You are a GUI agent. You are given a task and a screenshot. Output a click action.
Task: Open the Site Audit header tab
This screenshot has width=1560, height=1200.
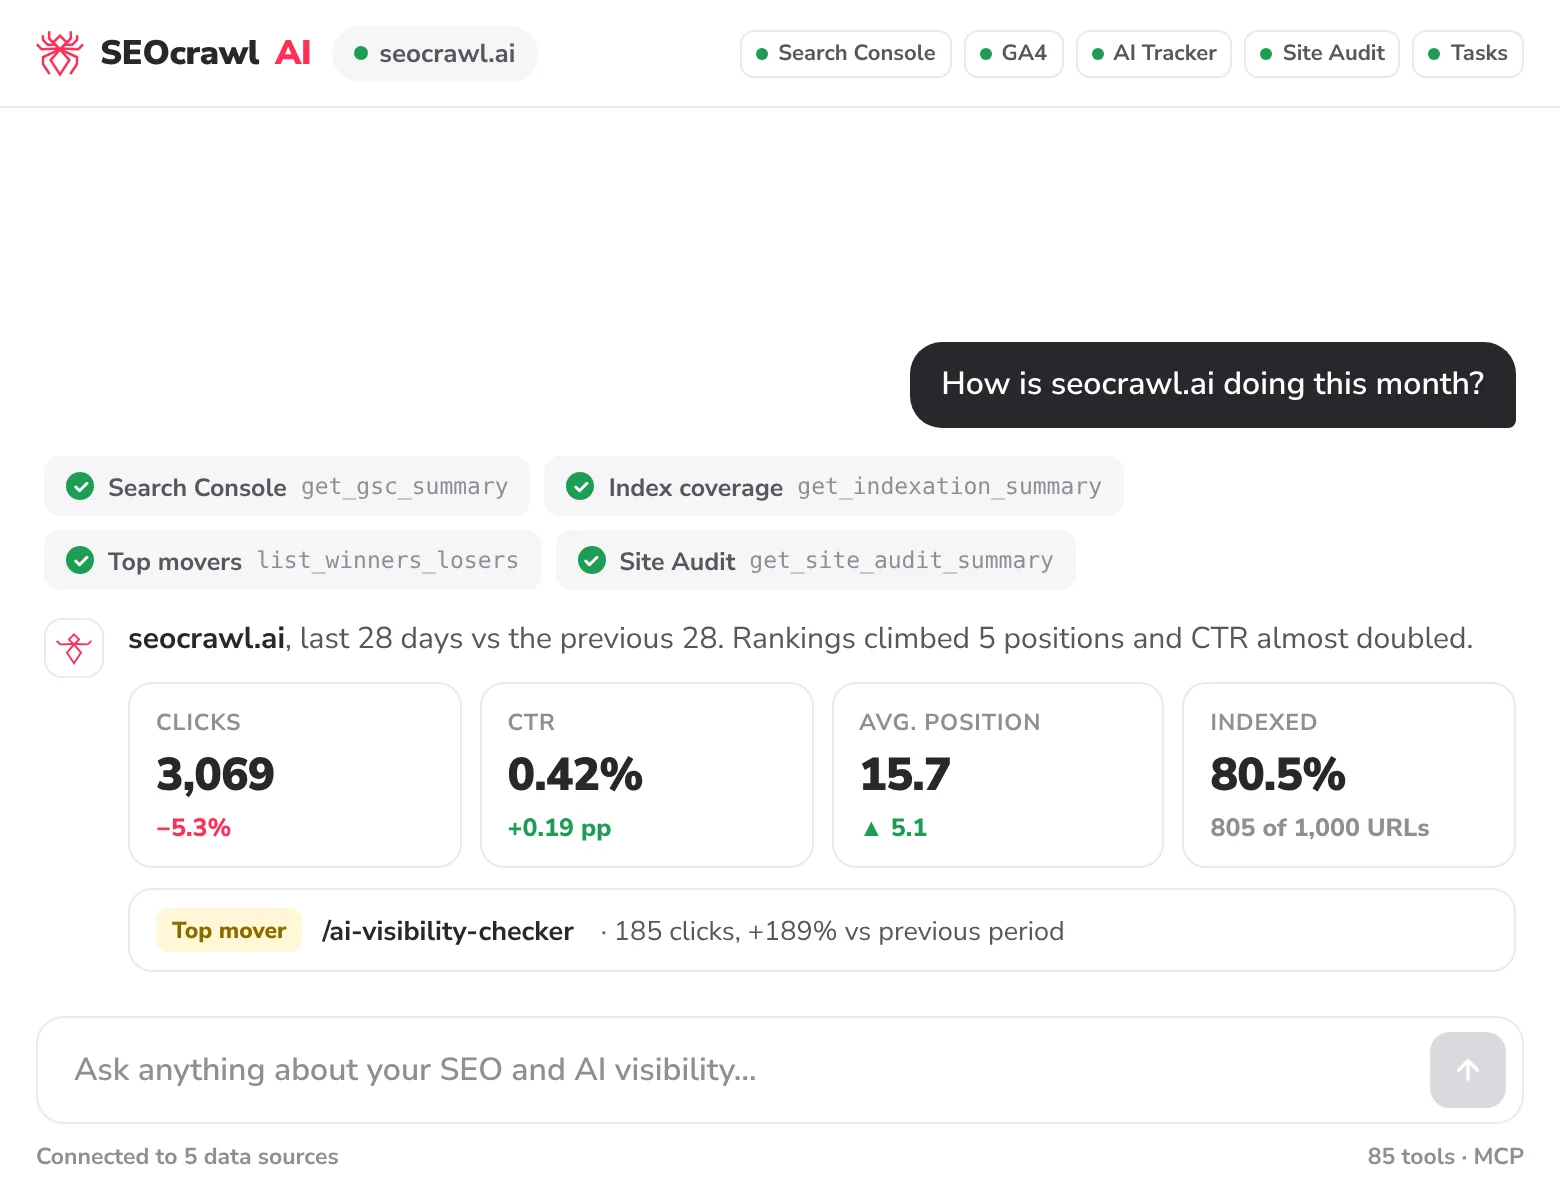[x=1322, y=53]
